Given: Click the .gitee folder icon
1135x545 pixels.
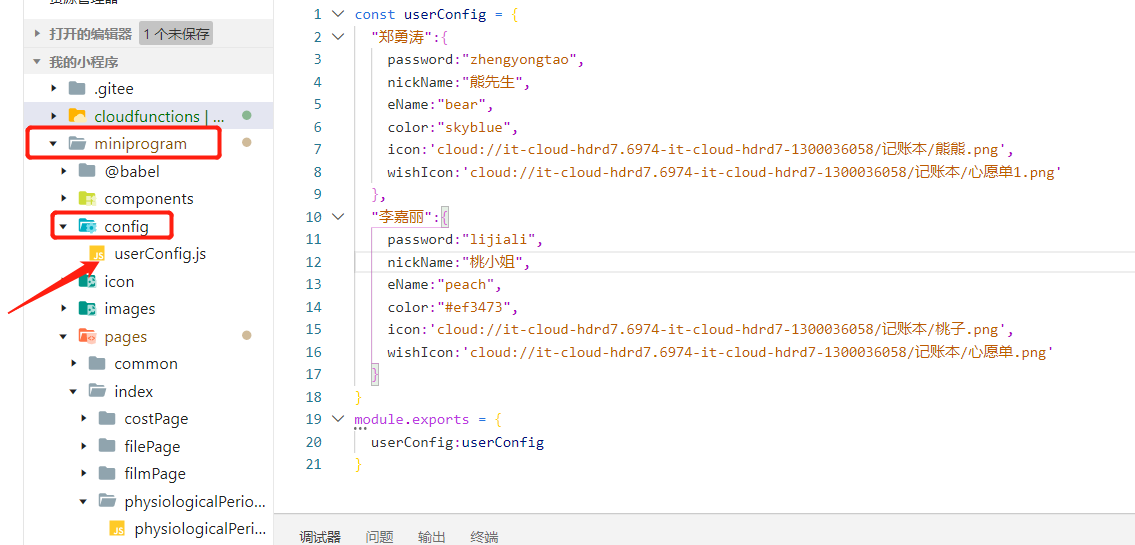Looking at the screenshot, I should point(76,89).
